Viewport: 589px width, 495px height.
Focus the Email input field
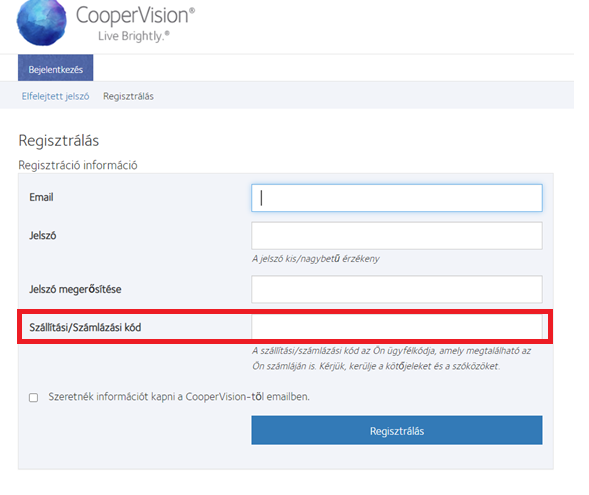(x=397, y=198)
